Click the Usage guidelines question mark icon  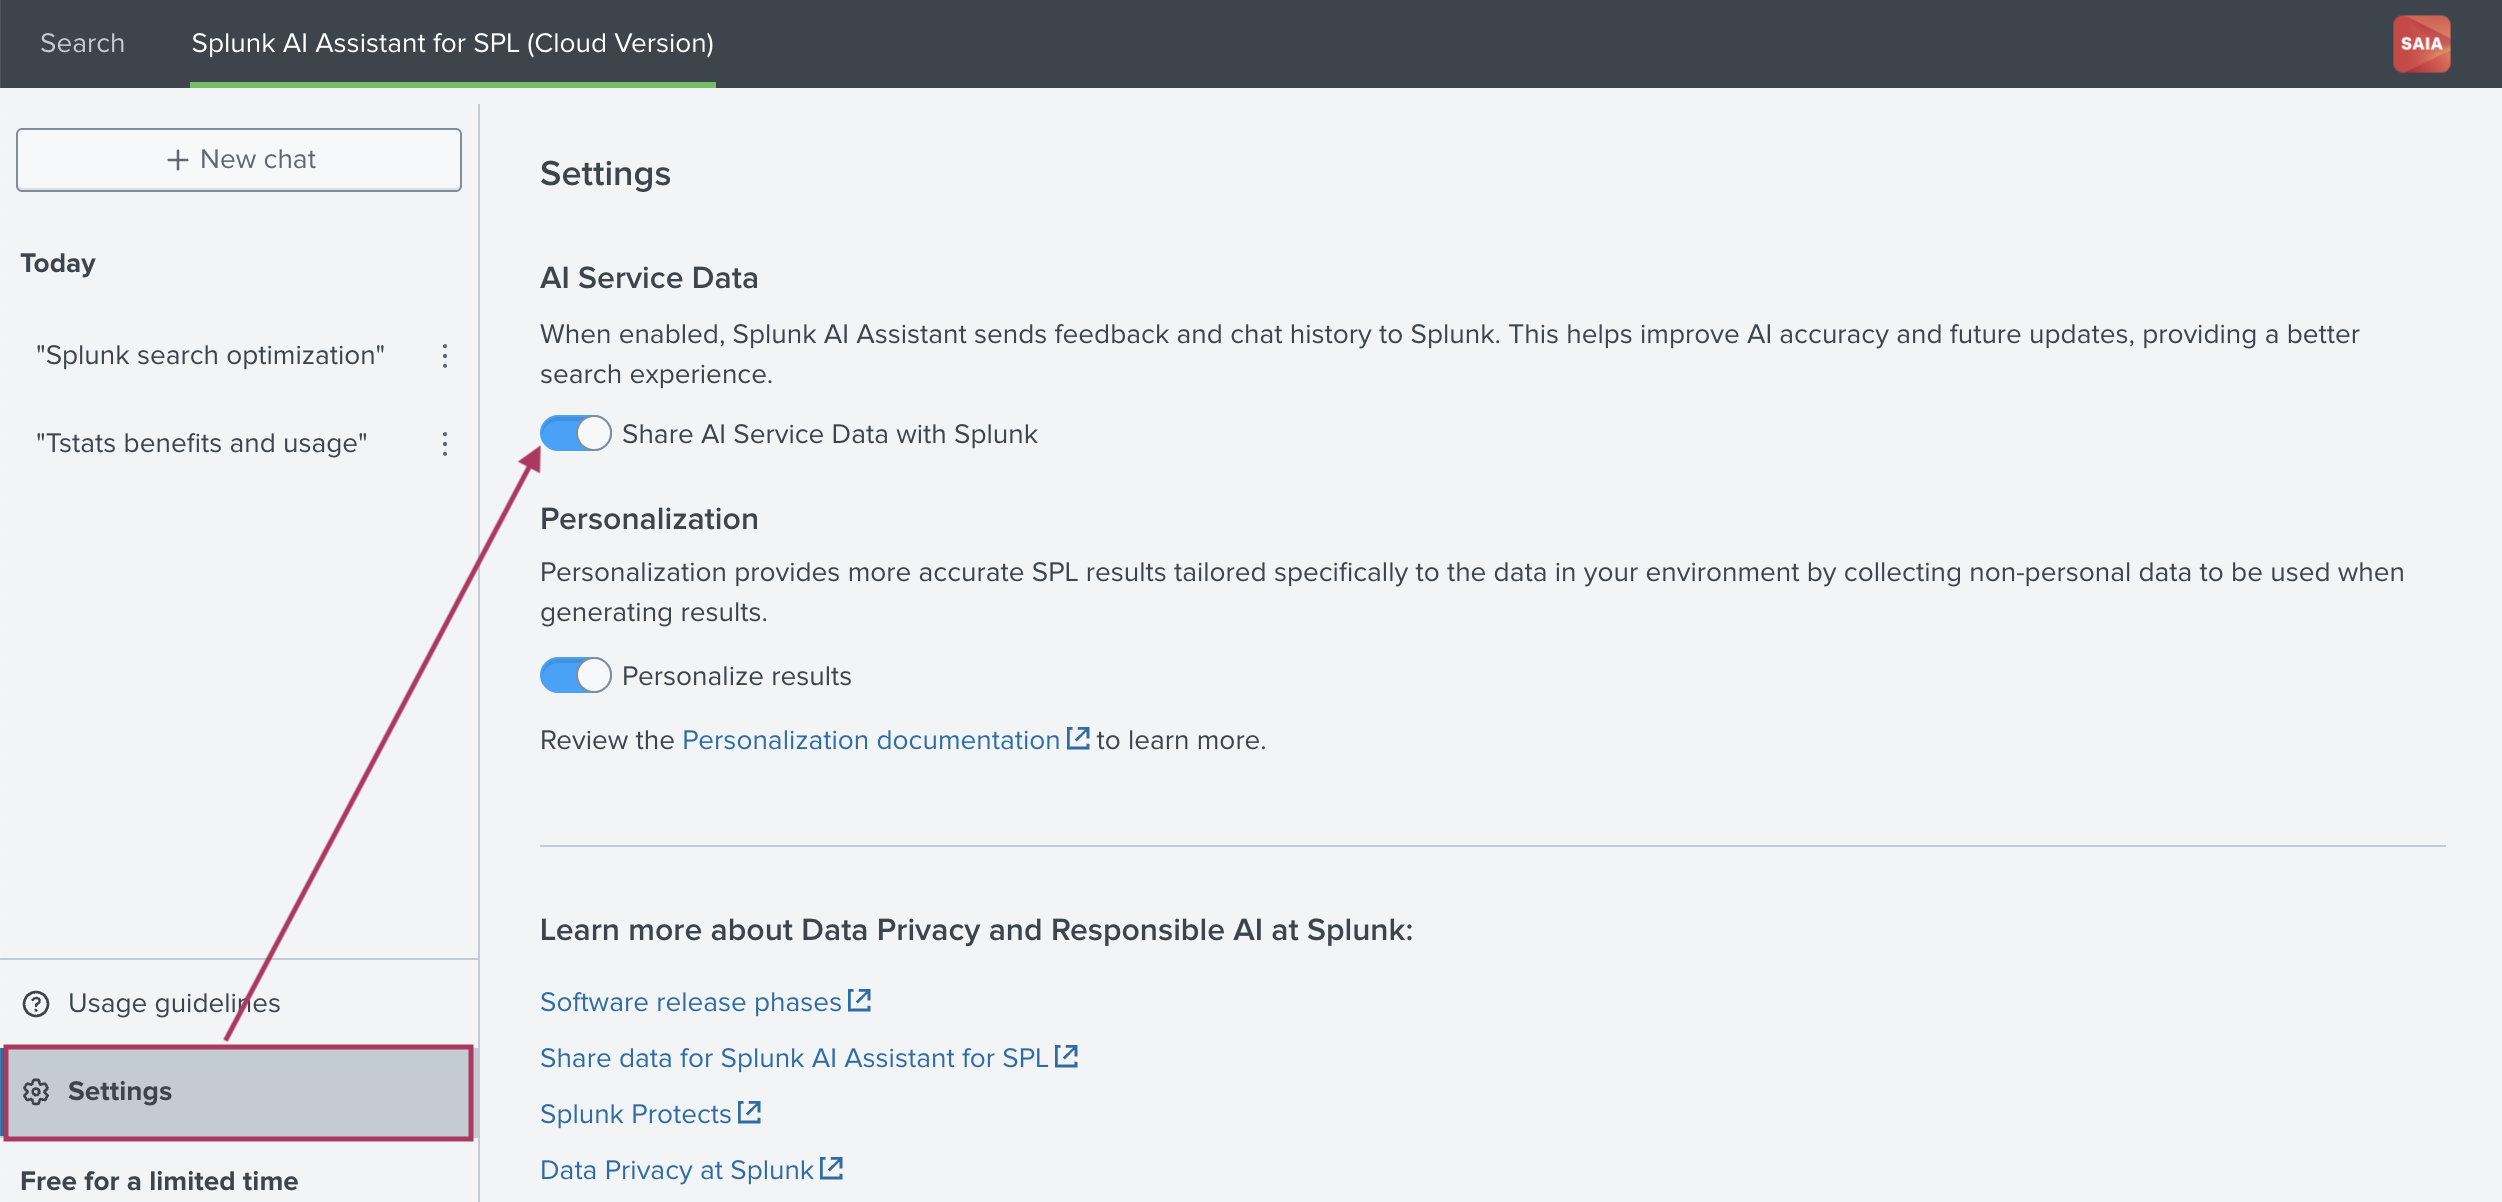(36, 1003)
